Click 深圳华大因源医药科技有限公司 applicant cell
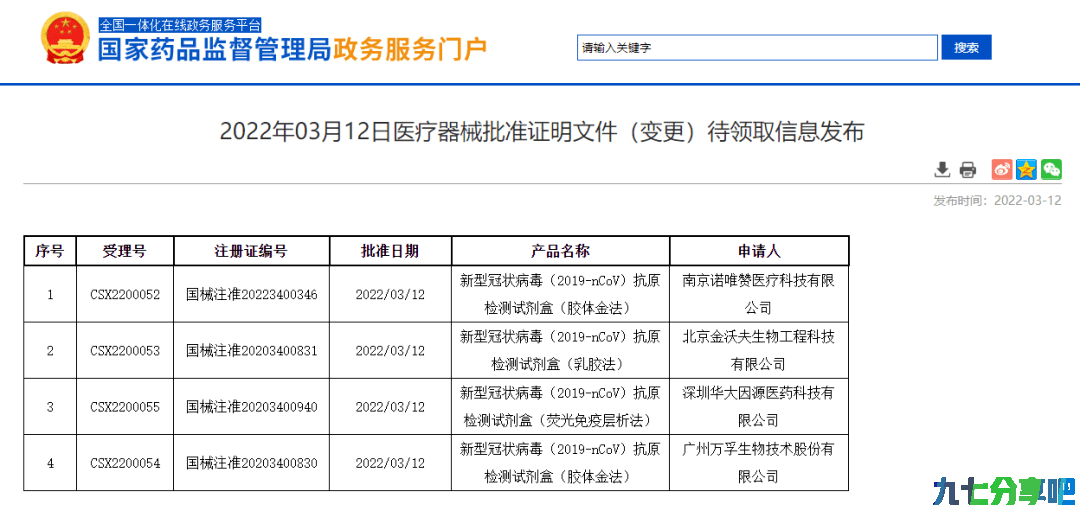Screen dimensions: 1080x511 click(758, 407)
